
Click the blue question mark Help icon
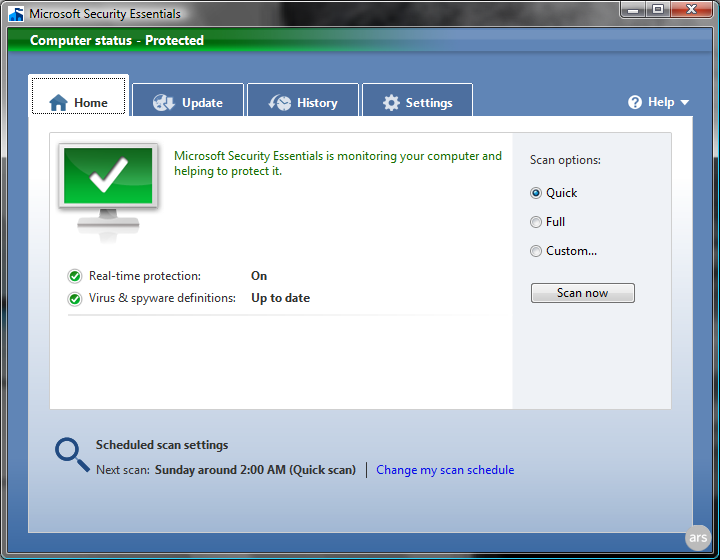(x=635, y=102)
